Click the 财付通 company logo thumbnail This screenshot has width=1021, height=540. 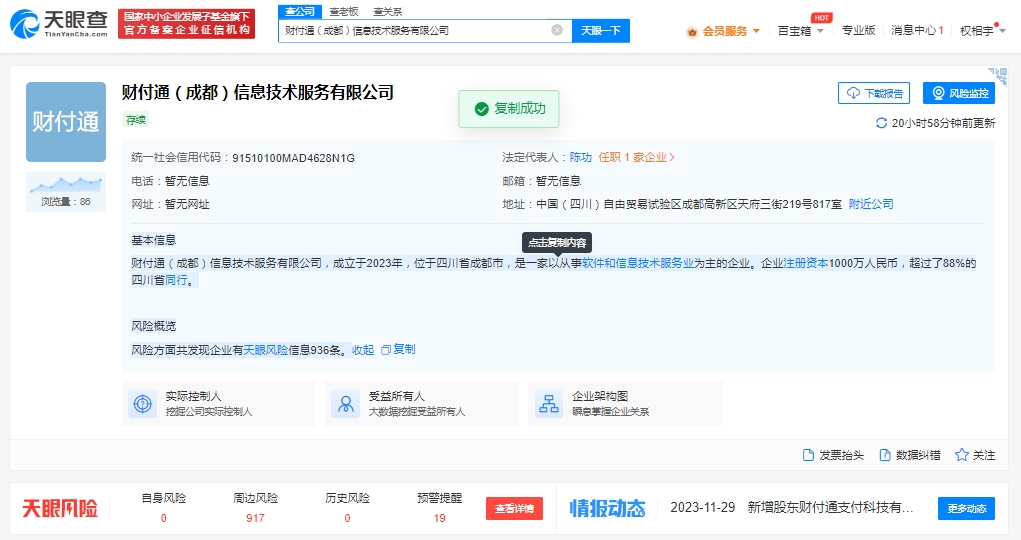pos(66,122)
